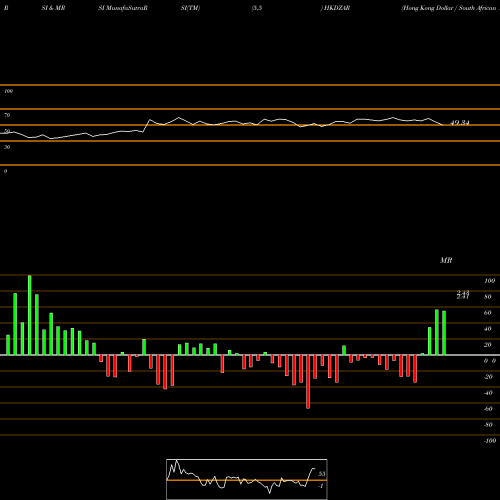This screenshot has width=500, height=500.
Task: Click the MR axis label -60
Action: click(488, 409)
